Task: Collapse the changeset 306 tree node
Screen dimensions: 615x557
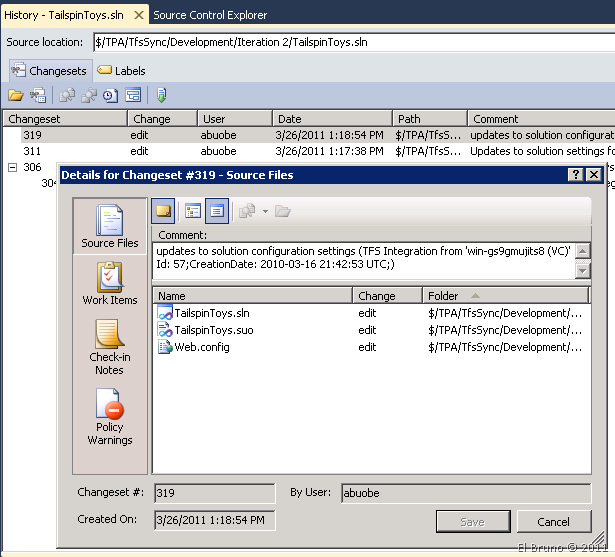Action: point(12,168)
